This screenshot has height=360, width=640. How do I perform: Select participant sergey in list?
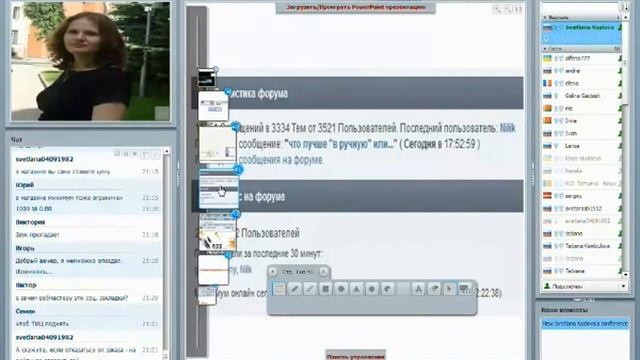tap(582, 196)
